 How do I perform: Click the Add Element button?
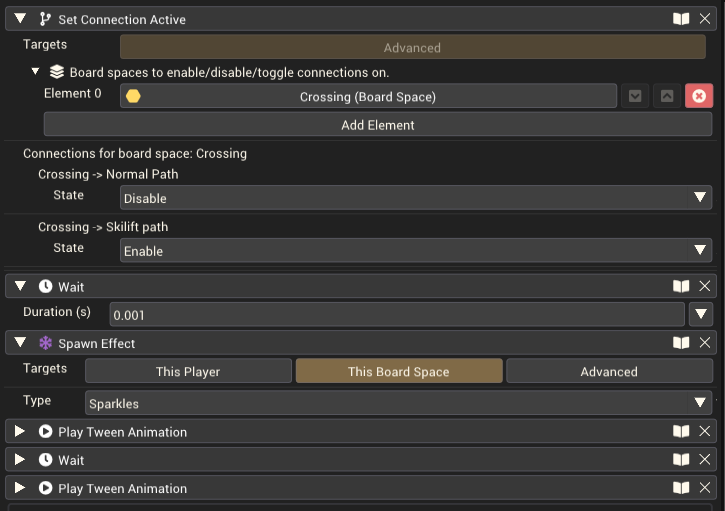point(378,124)
